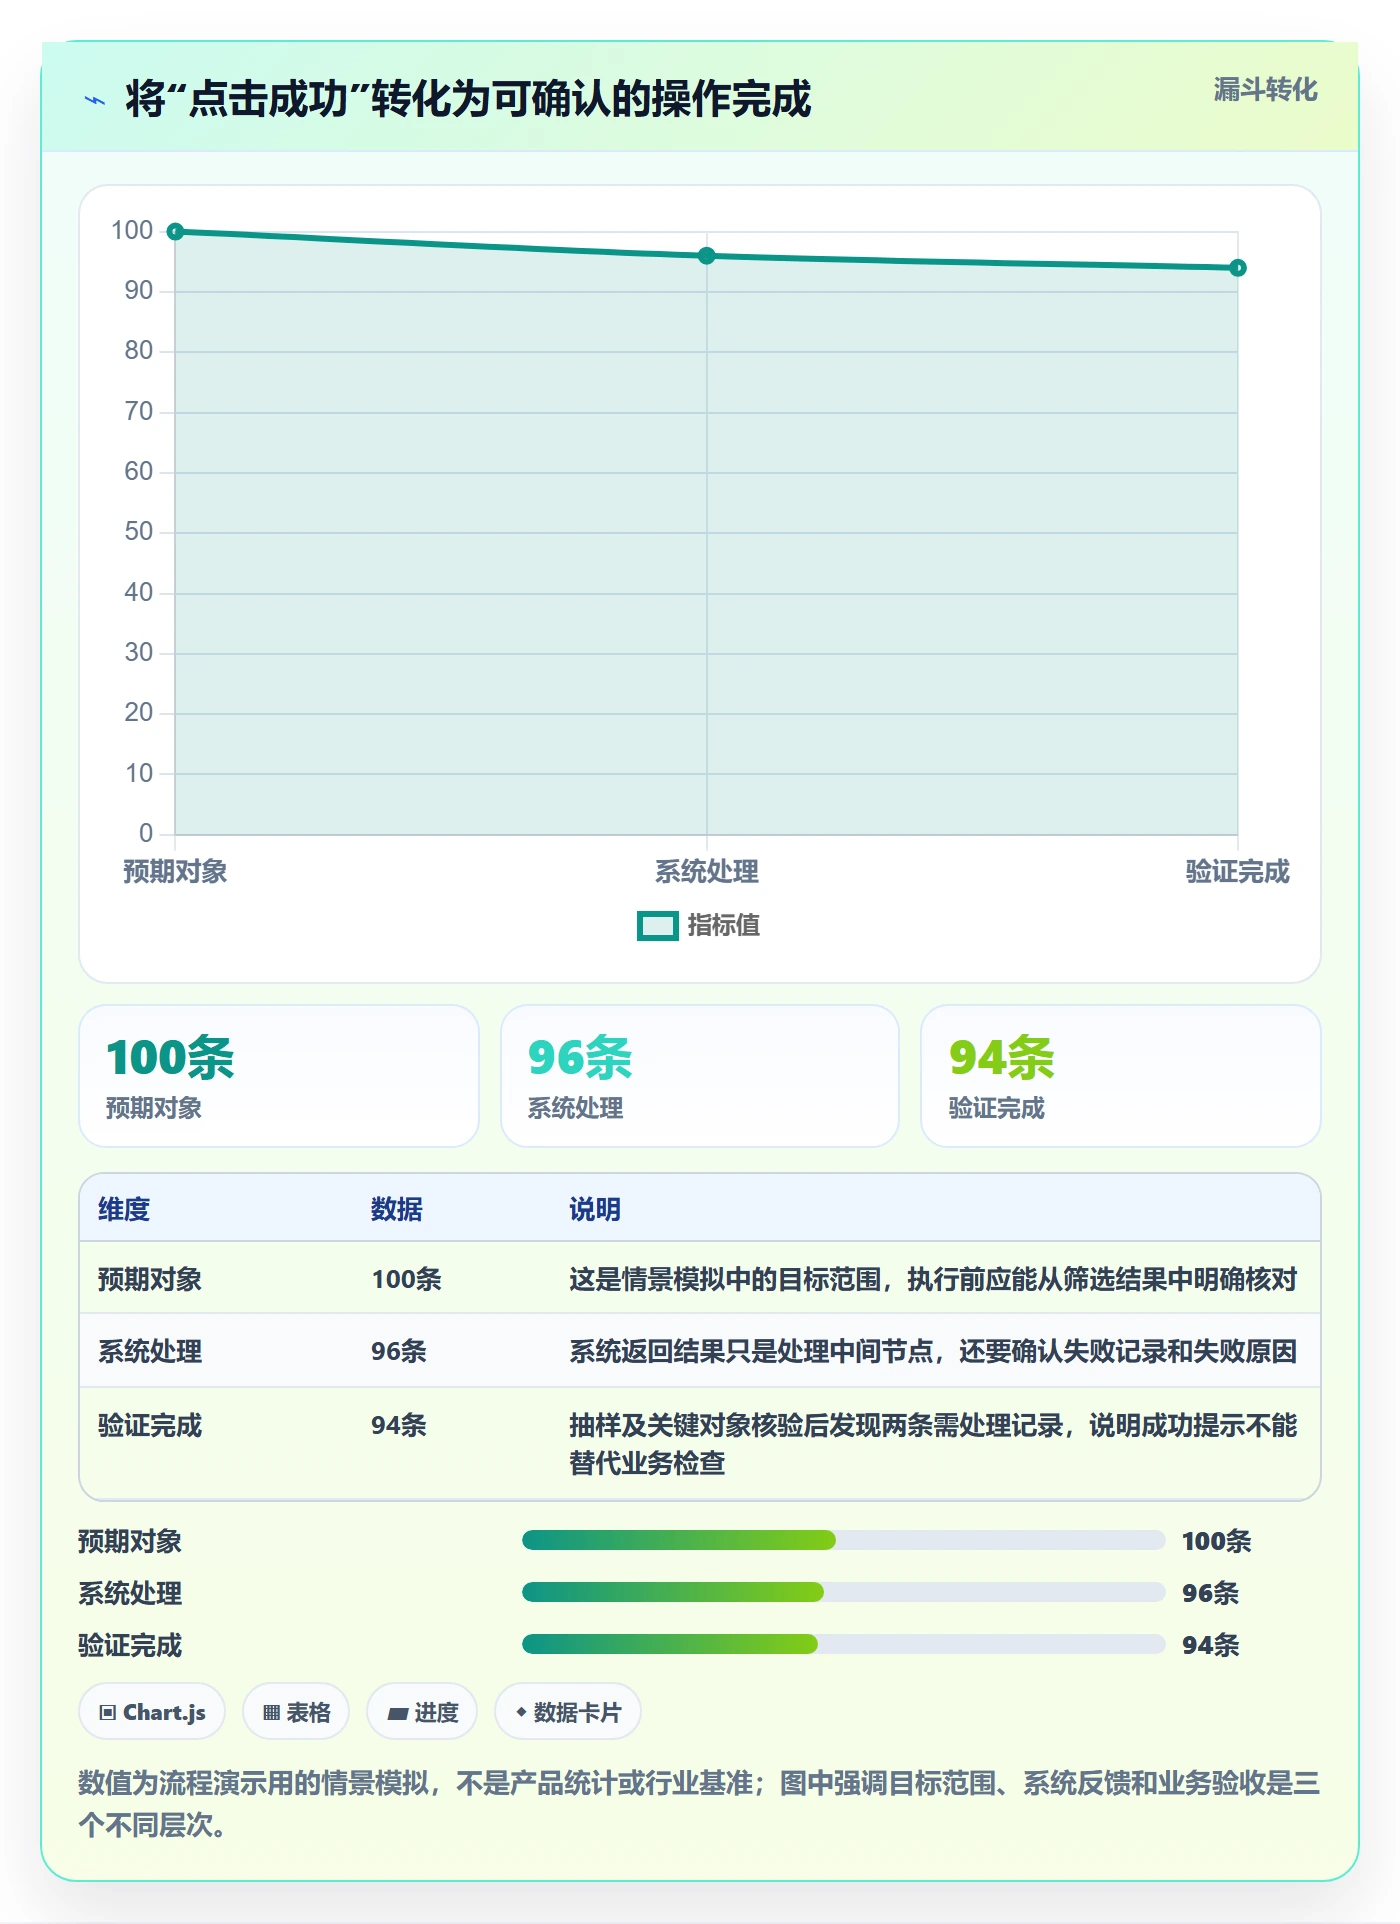The width and height of the screenshot is (1400, 1924).
Task: Click the 系统处理 progress bar
Action: point(843,1592)
